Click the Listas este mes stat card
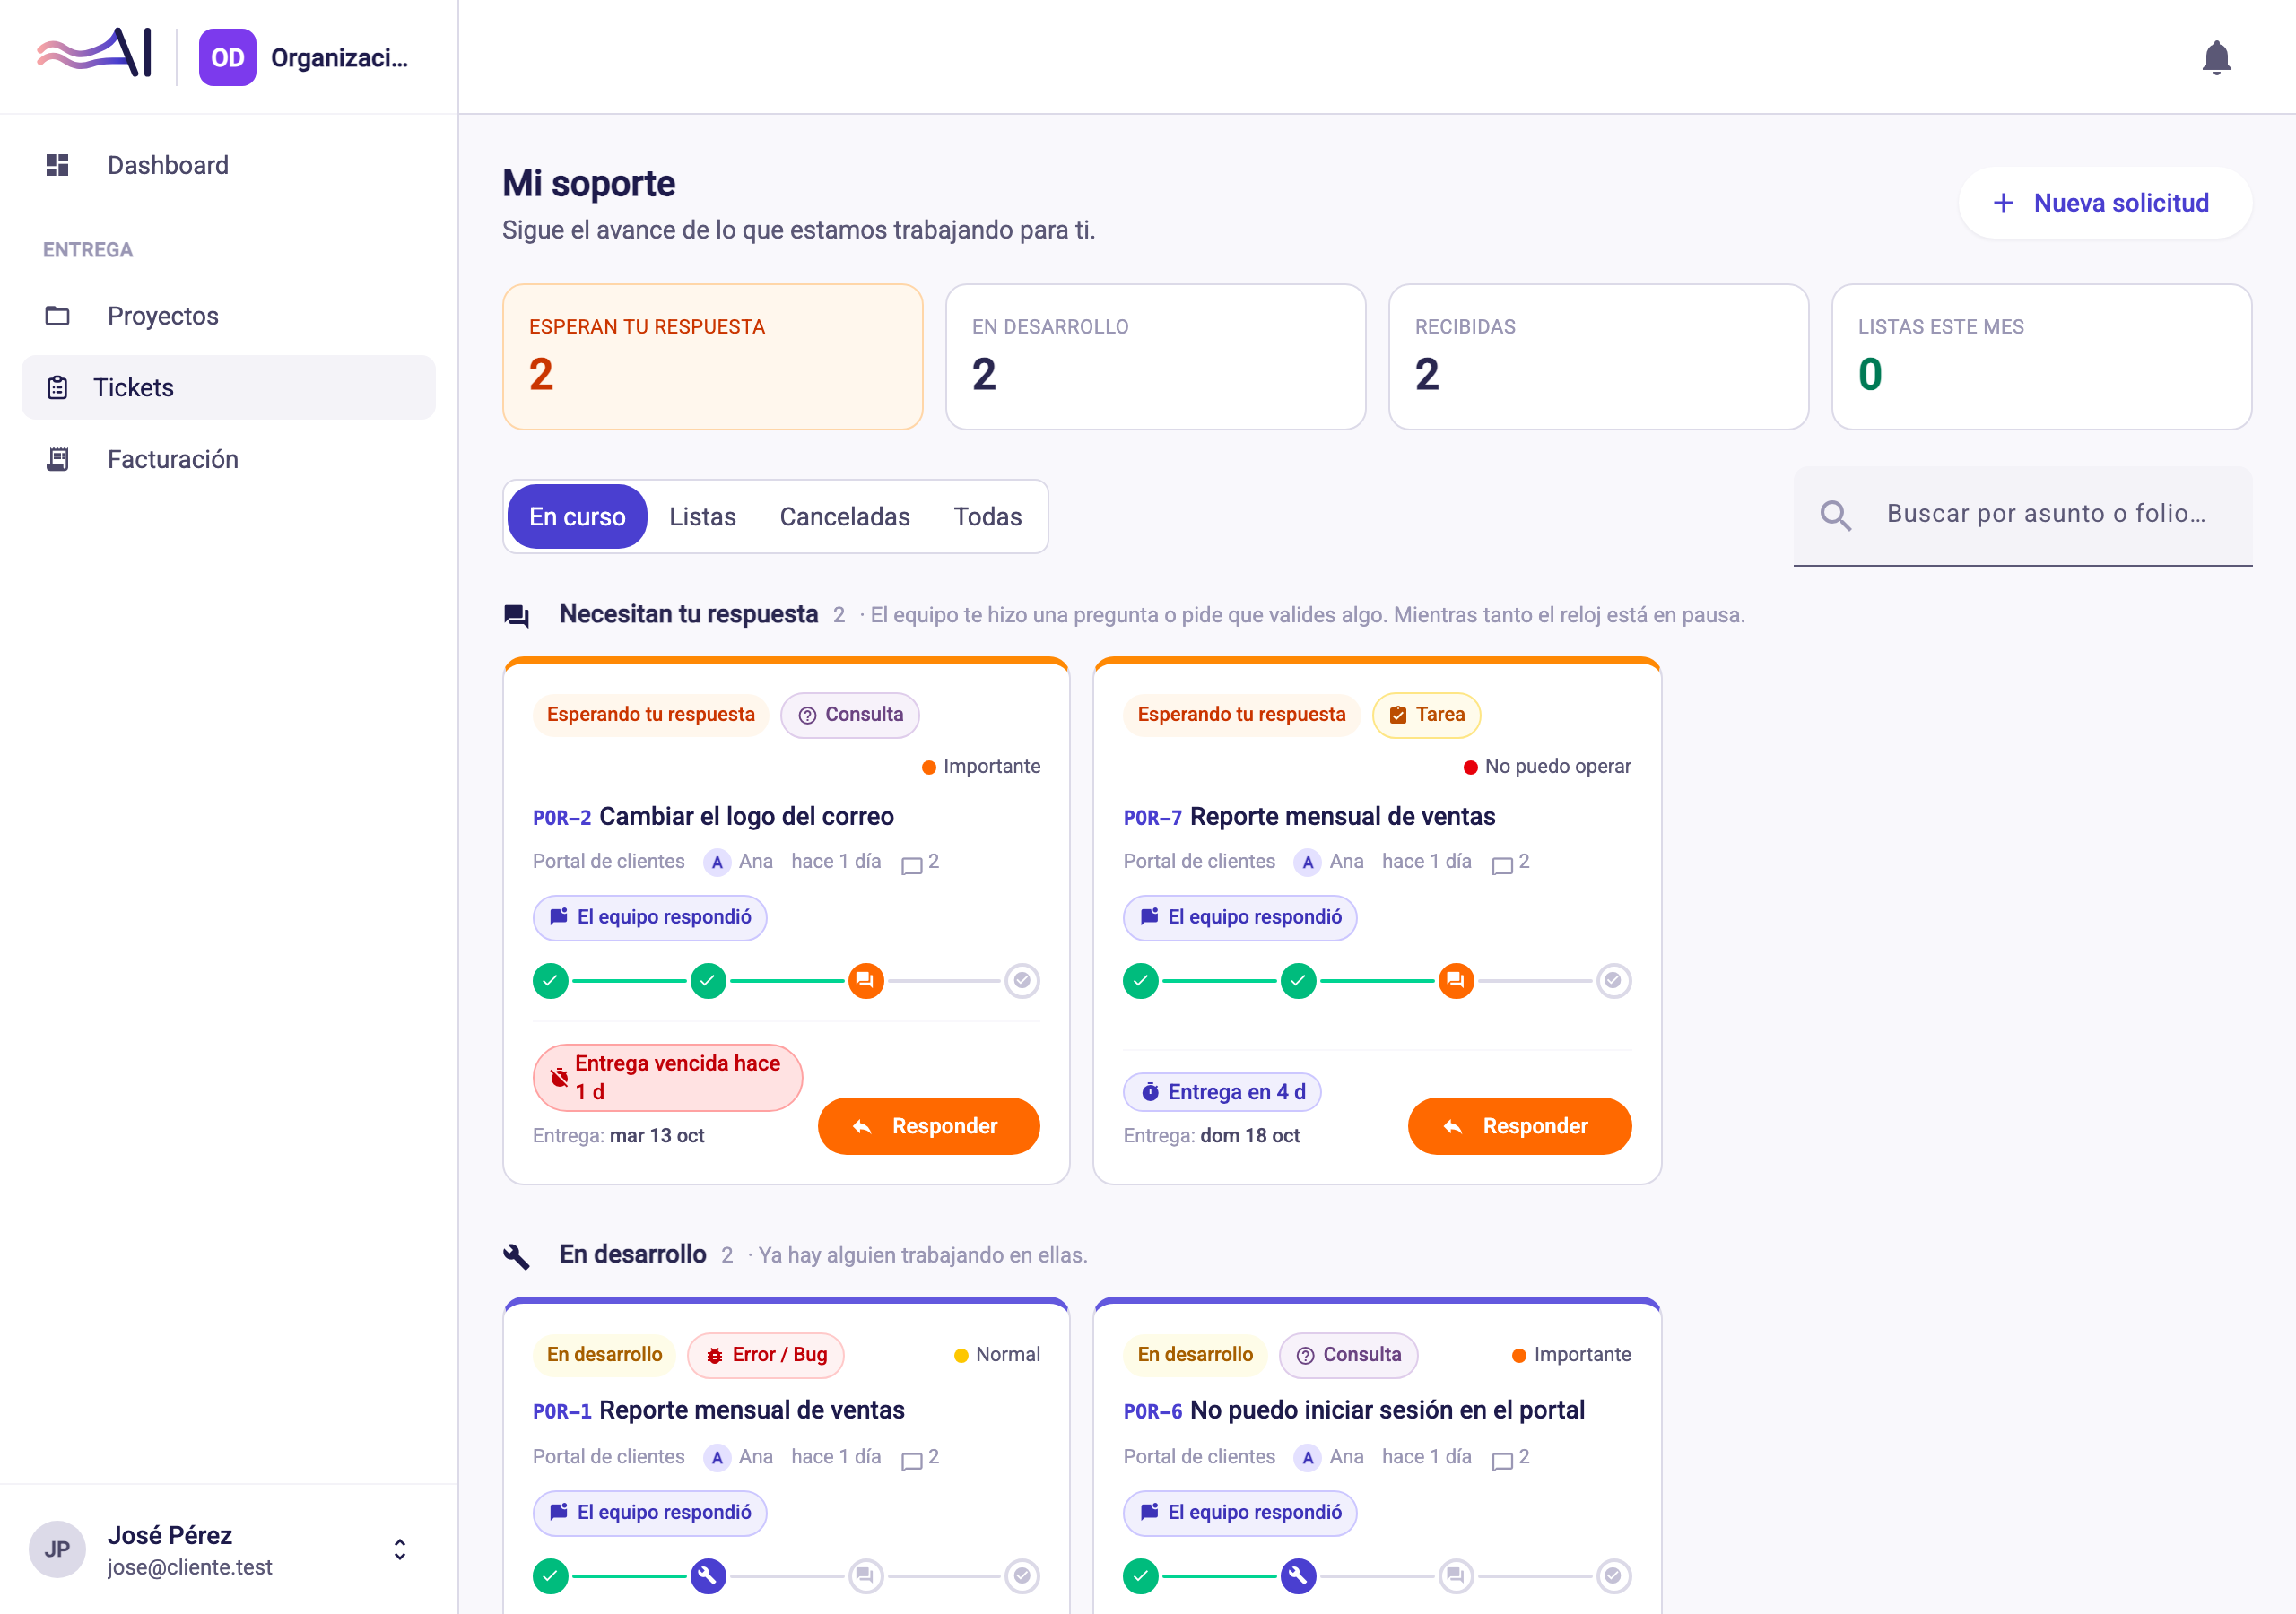2296x1614 pixels. coord(2041,357)
